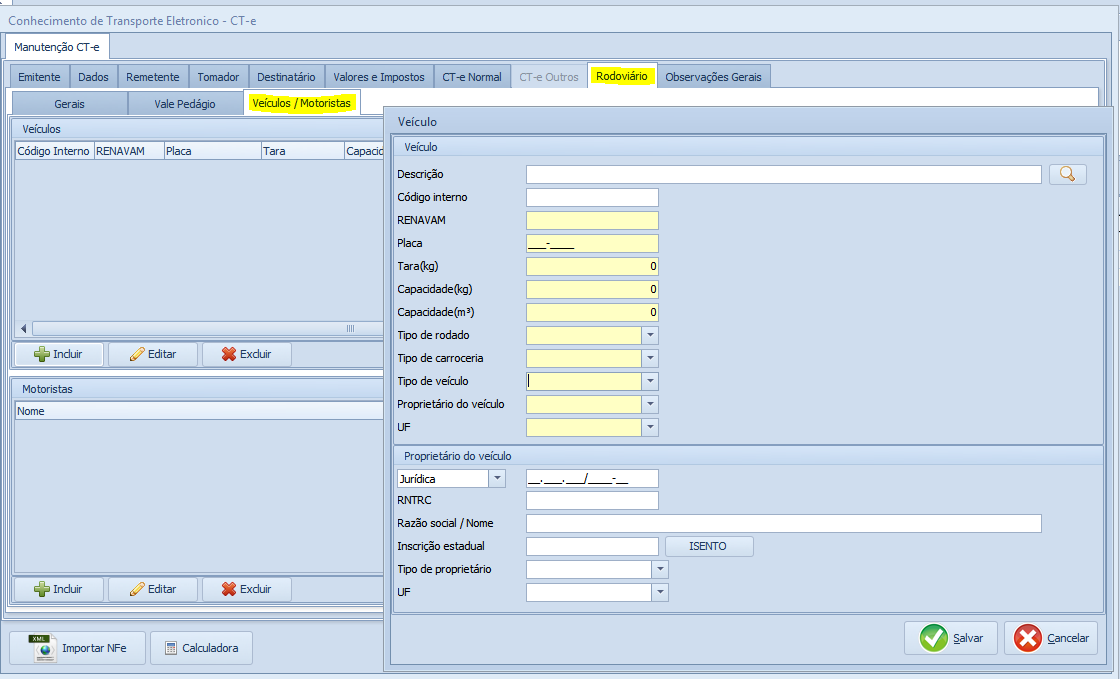Click the Veículos list horizontal scrollbar
Viewport: 1120px width, 679px height.
coord(200,328)
